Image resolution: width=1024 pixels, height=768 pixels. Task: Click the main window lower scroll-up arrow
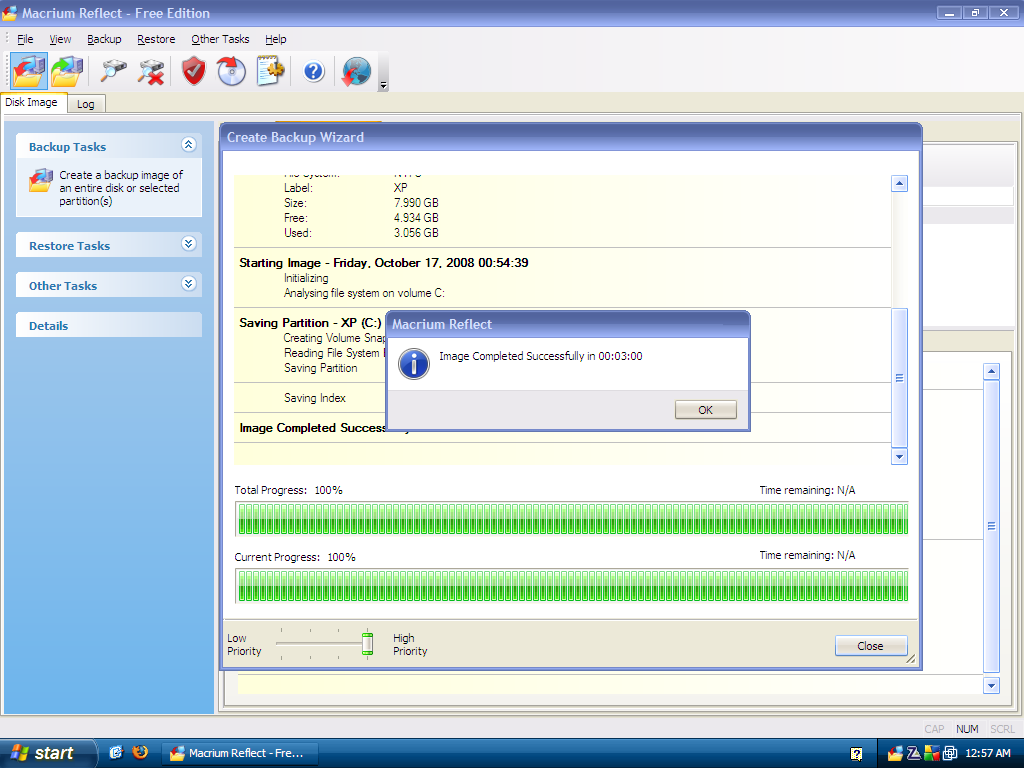point(991,372)
